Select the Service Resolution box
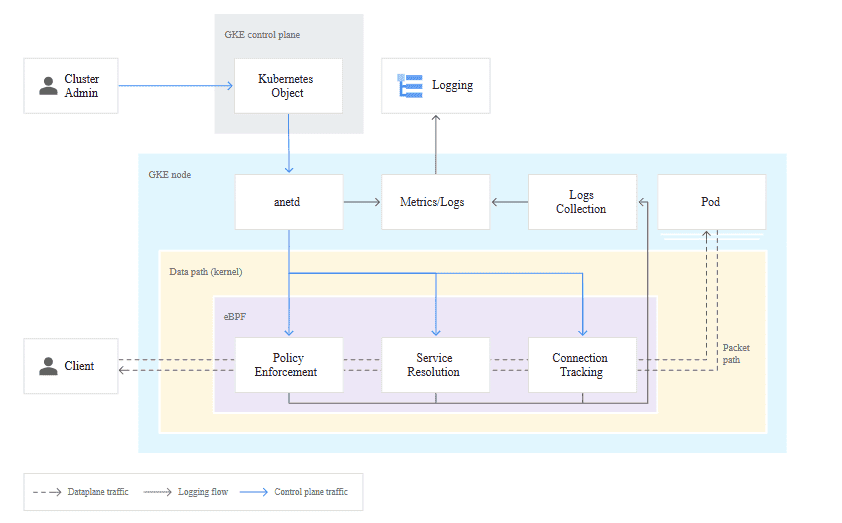Image resolution: width=842 pixels, height=523 pixels. point(435,365)
